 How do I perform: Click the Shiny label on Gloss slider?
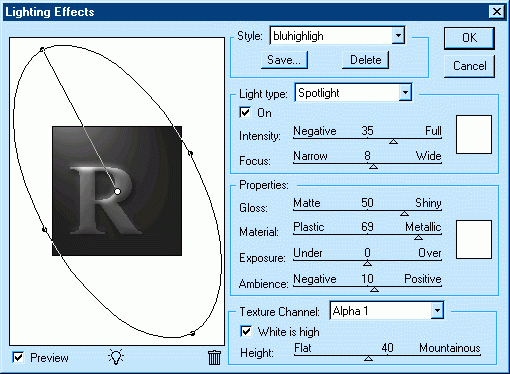pyautogui.click(x=428, y=203)
